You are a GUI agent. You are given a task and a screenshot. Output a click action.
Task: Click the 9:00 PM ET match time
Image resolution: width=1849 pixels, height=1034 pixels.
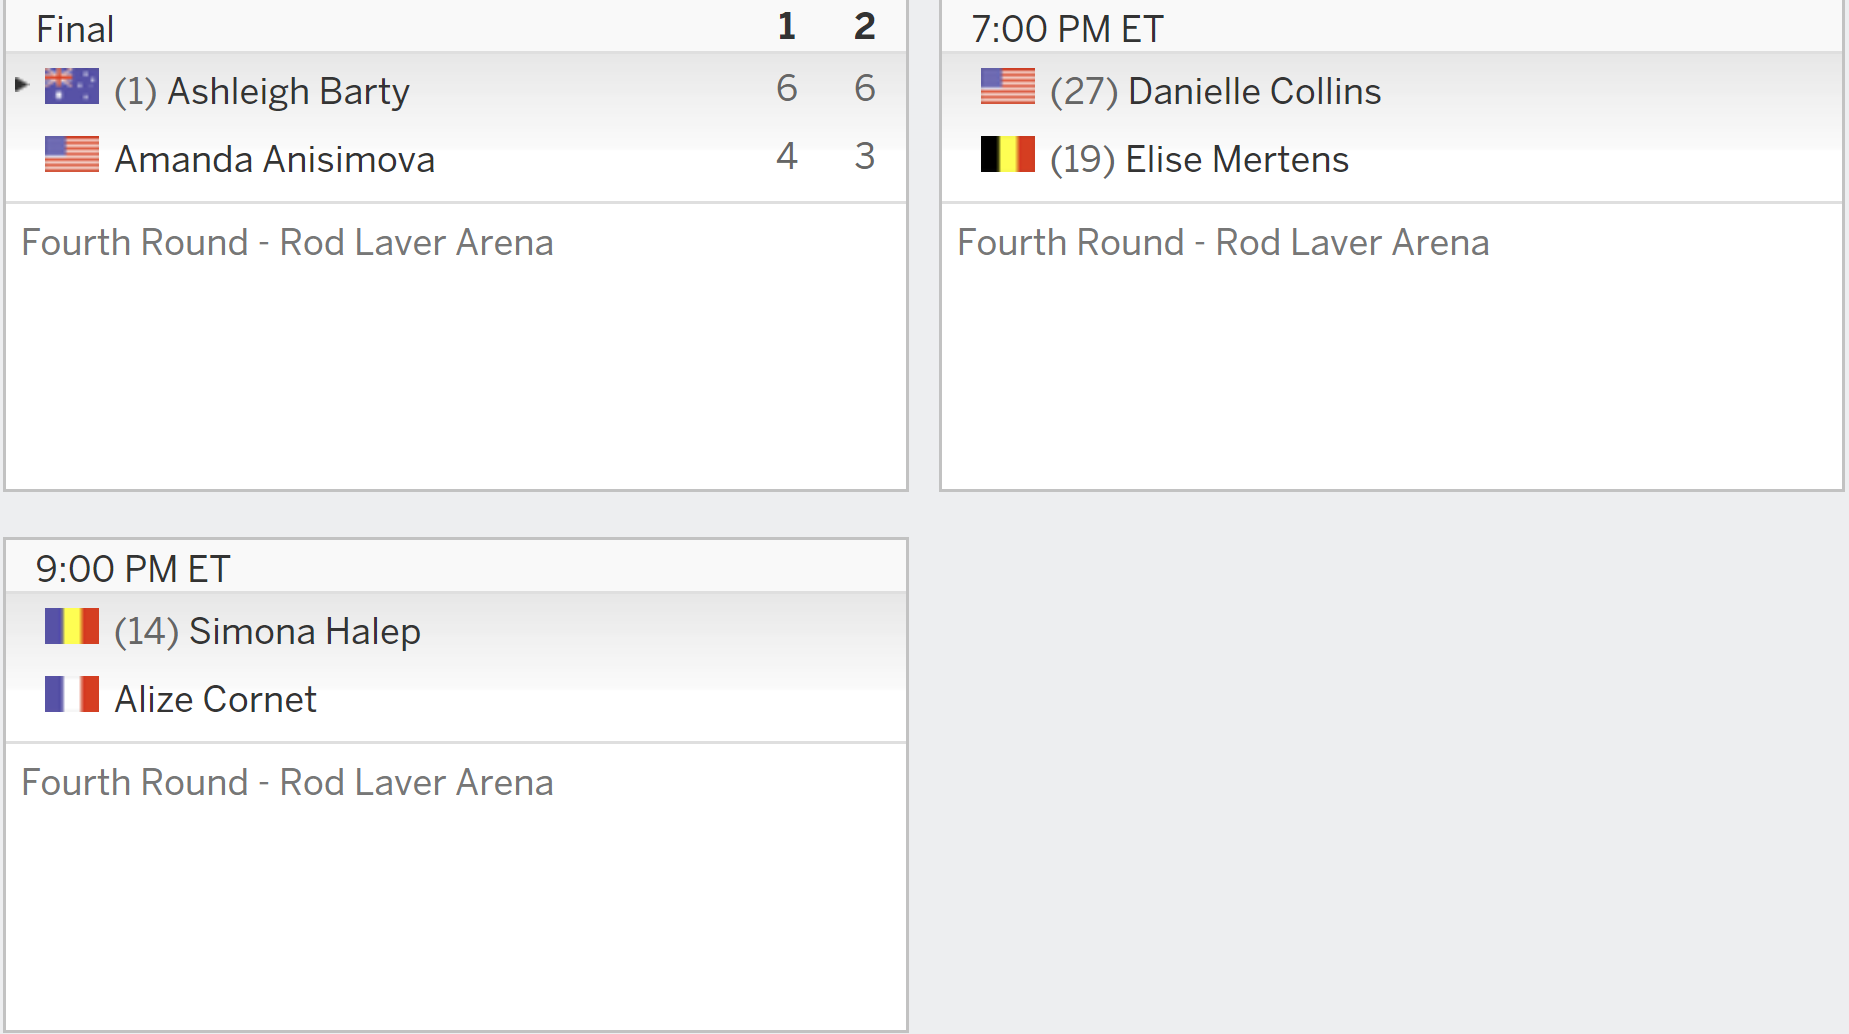(133, 569)
